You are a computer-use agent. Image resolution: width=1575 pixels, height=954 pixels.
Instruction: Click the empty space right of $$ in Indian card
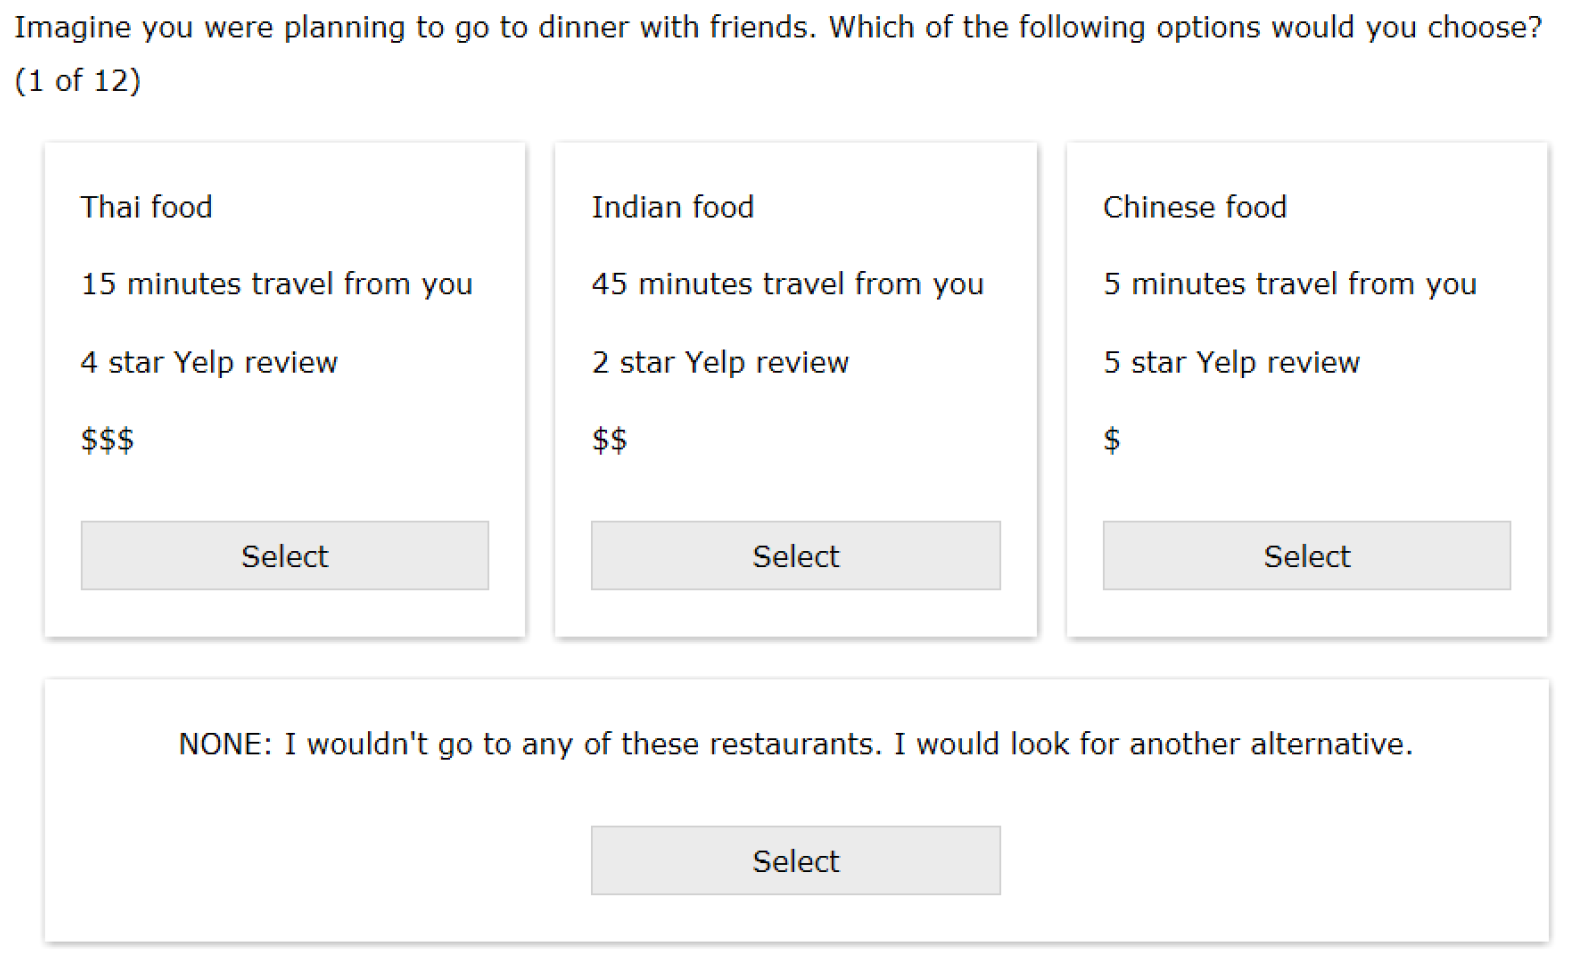(820, 439)
